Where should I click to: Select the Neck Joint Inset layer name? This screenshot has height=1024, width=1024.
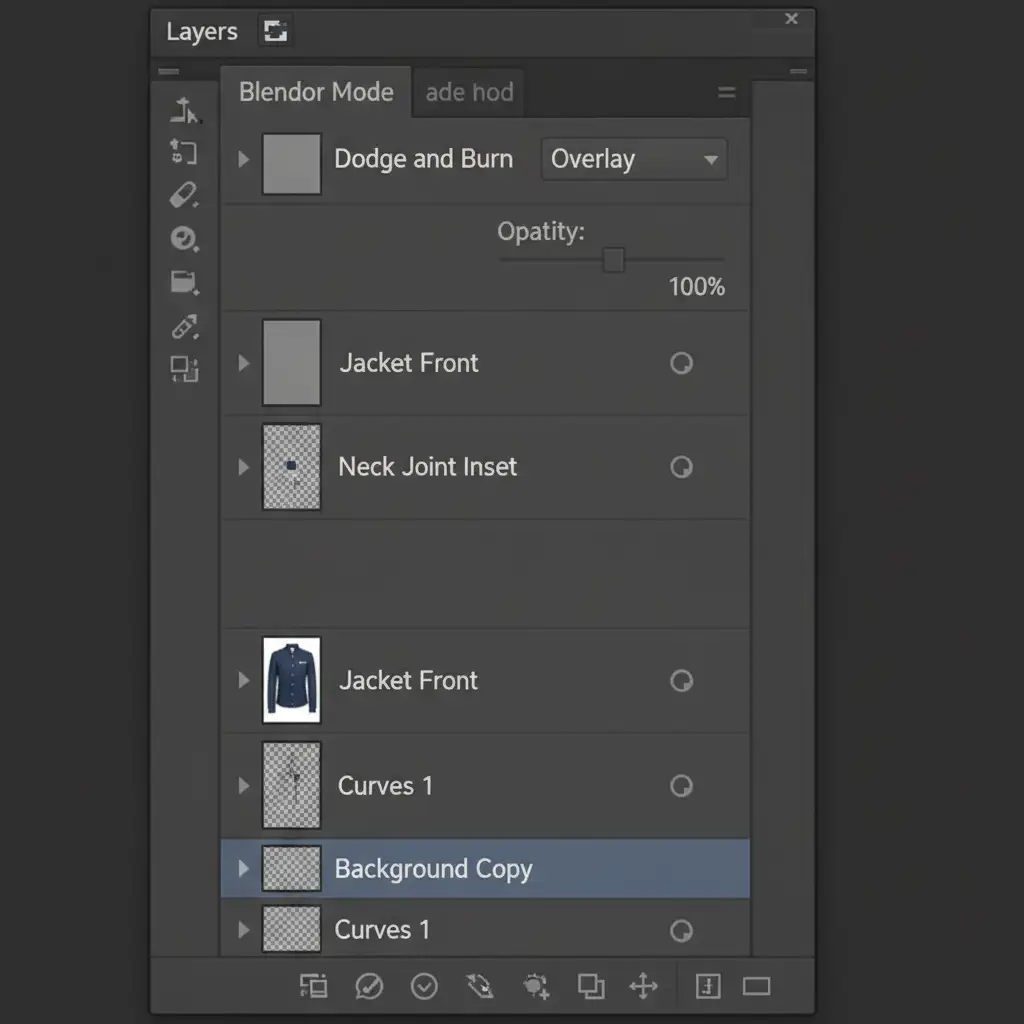point(427,467)
